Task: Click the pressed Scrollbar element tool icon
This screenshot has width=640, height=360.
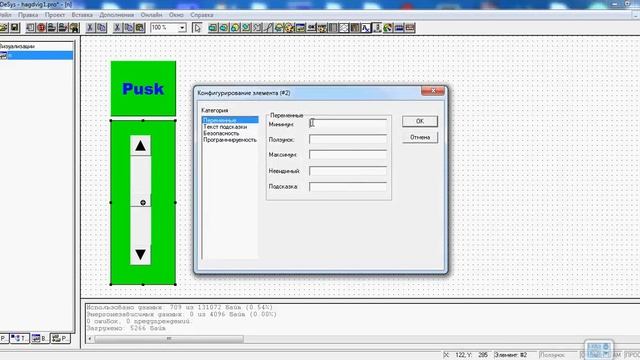Action: tap(377, 28)
